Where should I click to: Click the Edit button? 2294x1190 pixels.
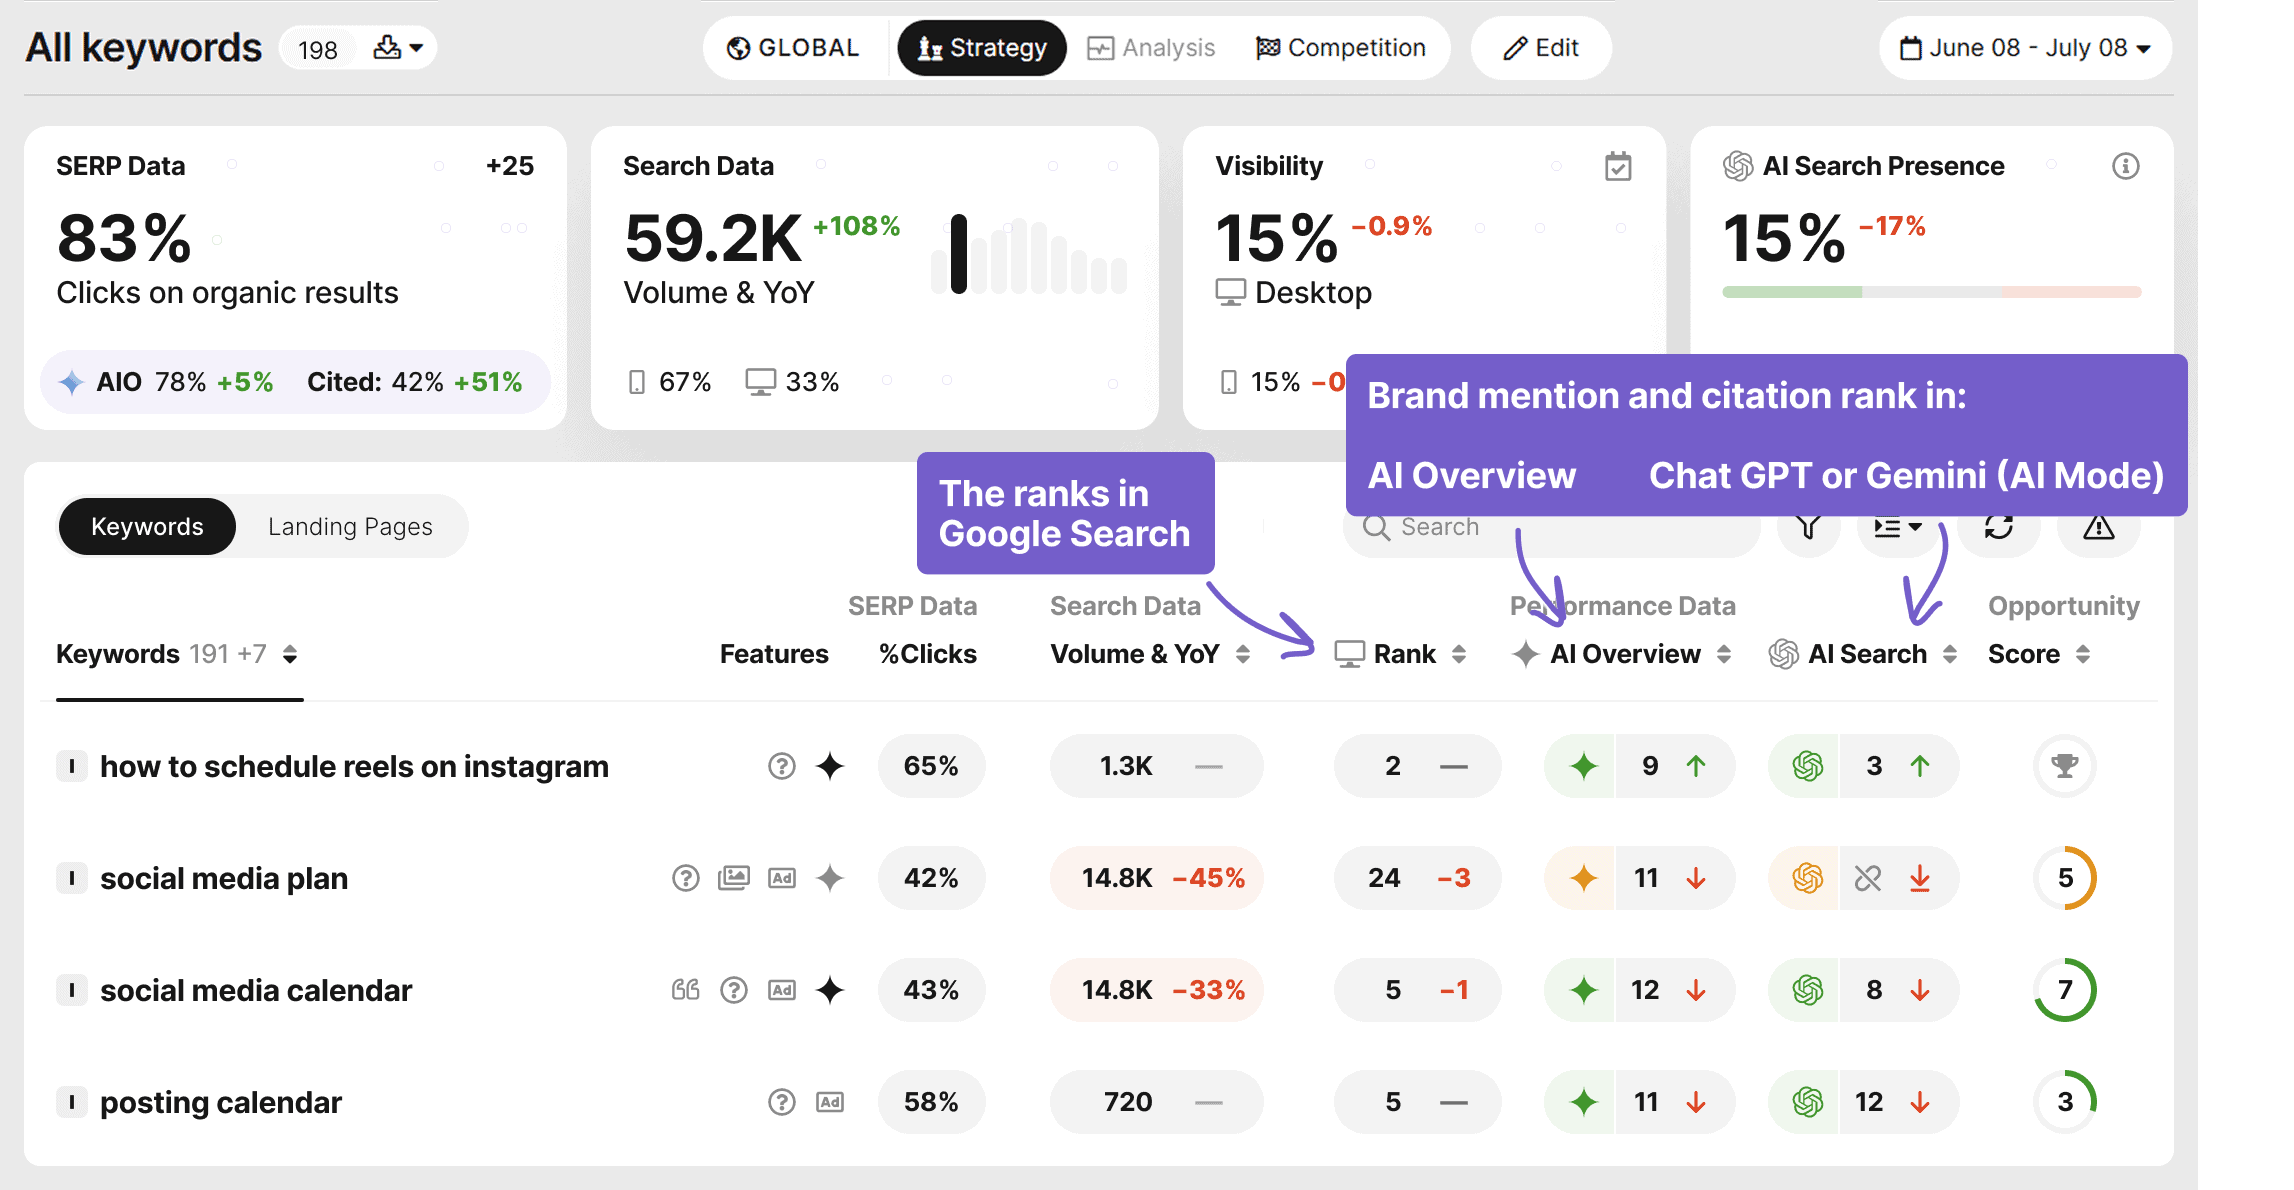1541,48
